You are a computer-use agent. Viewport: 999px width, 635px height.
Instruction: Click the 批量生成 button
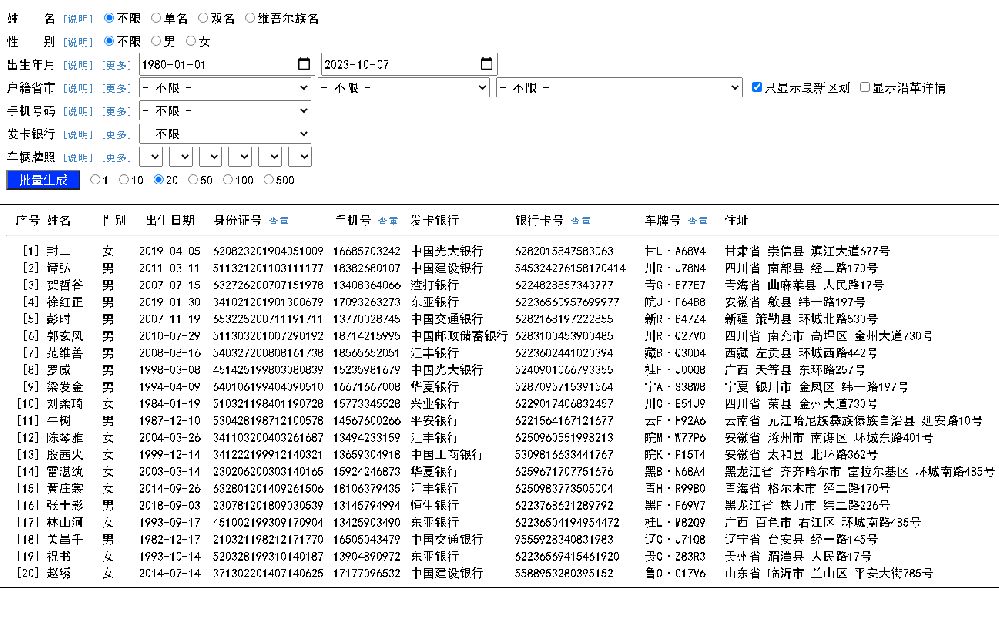click(x=42, y=180)
